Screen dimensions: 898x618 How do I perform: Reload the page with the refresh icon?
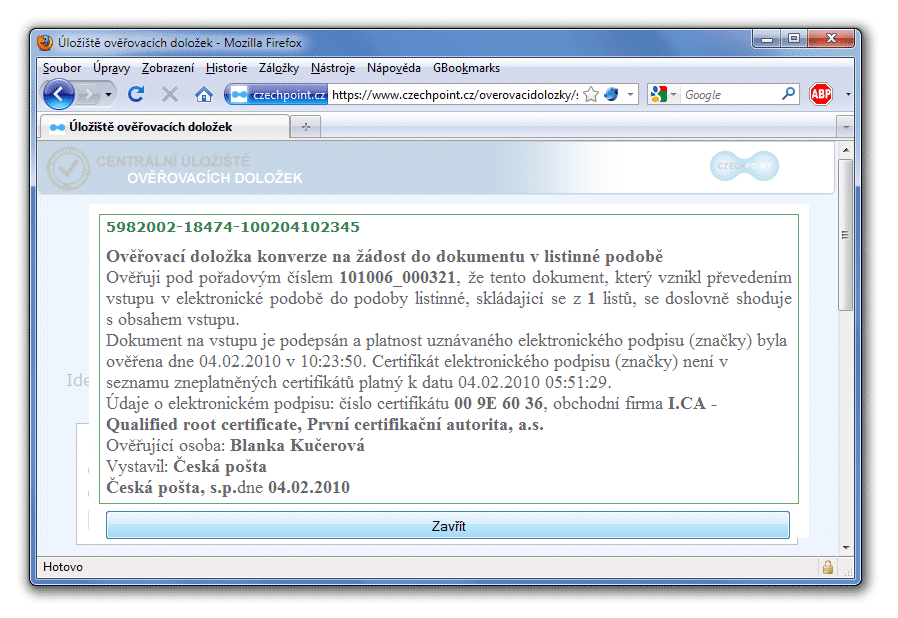pyautogui.click(x=136, y=94)
